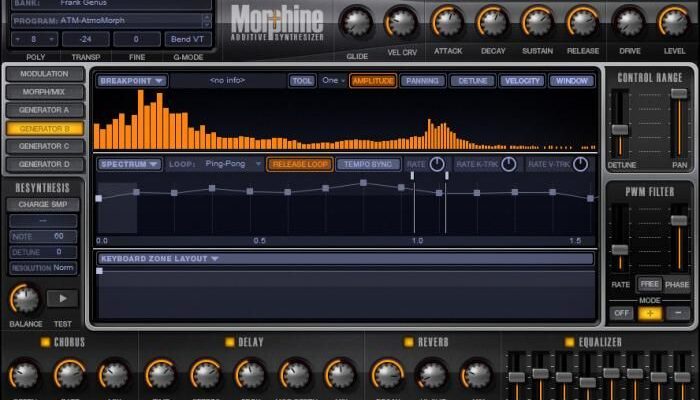Click the Level knob
This screenshot has width=700, height=400.
[675, 21]
